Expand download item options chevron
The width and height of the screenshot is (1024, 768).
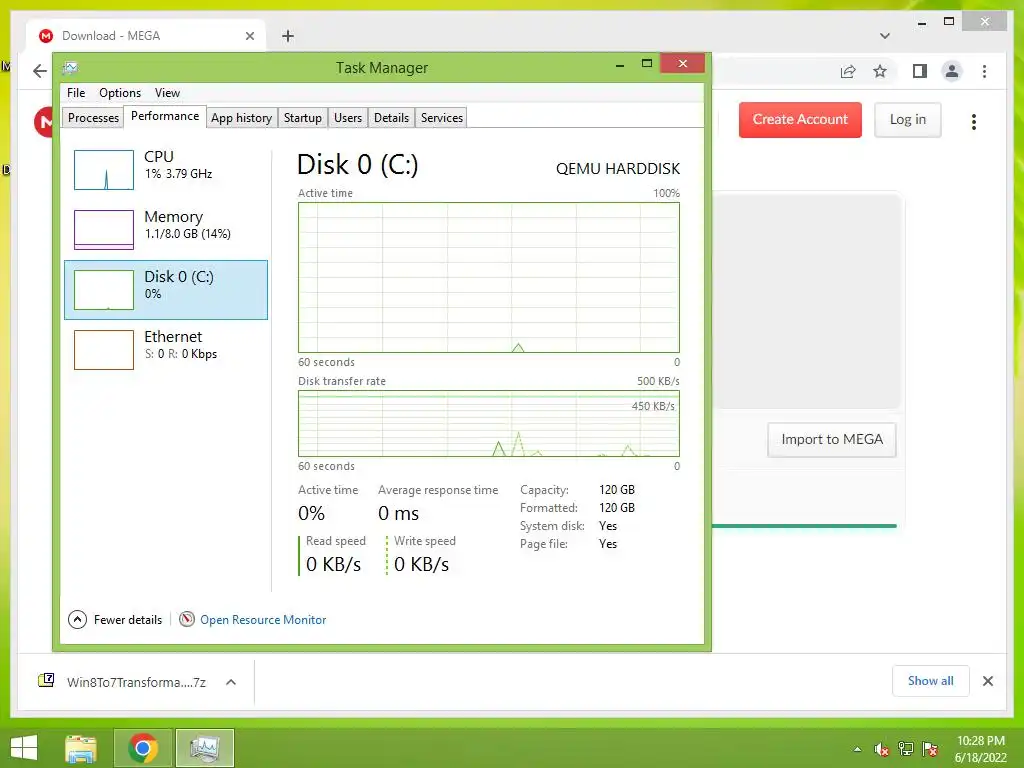[231, 682]
